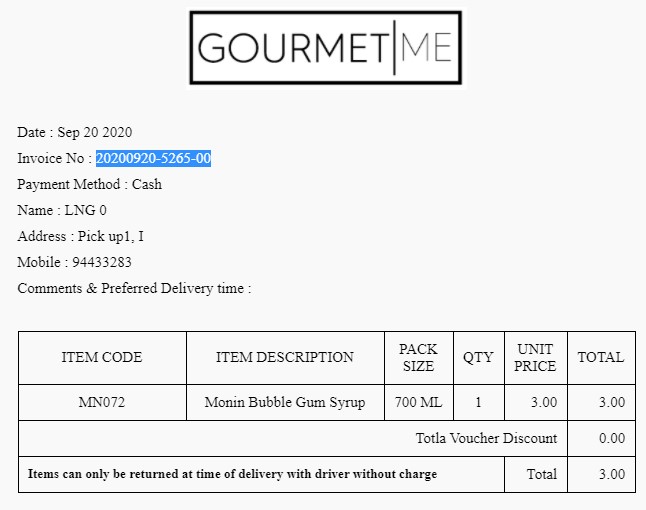
Task: Click the 700 ML pack size cell
Action: (418, 402)
